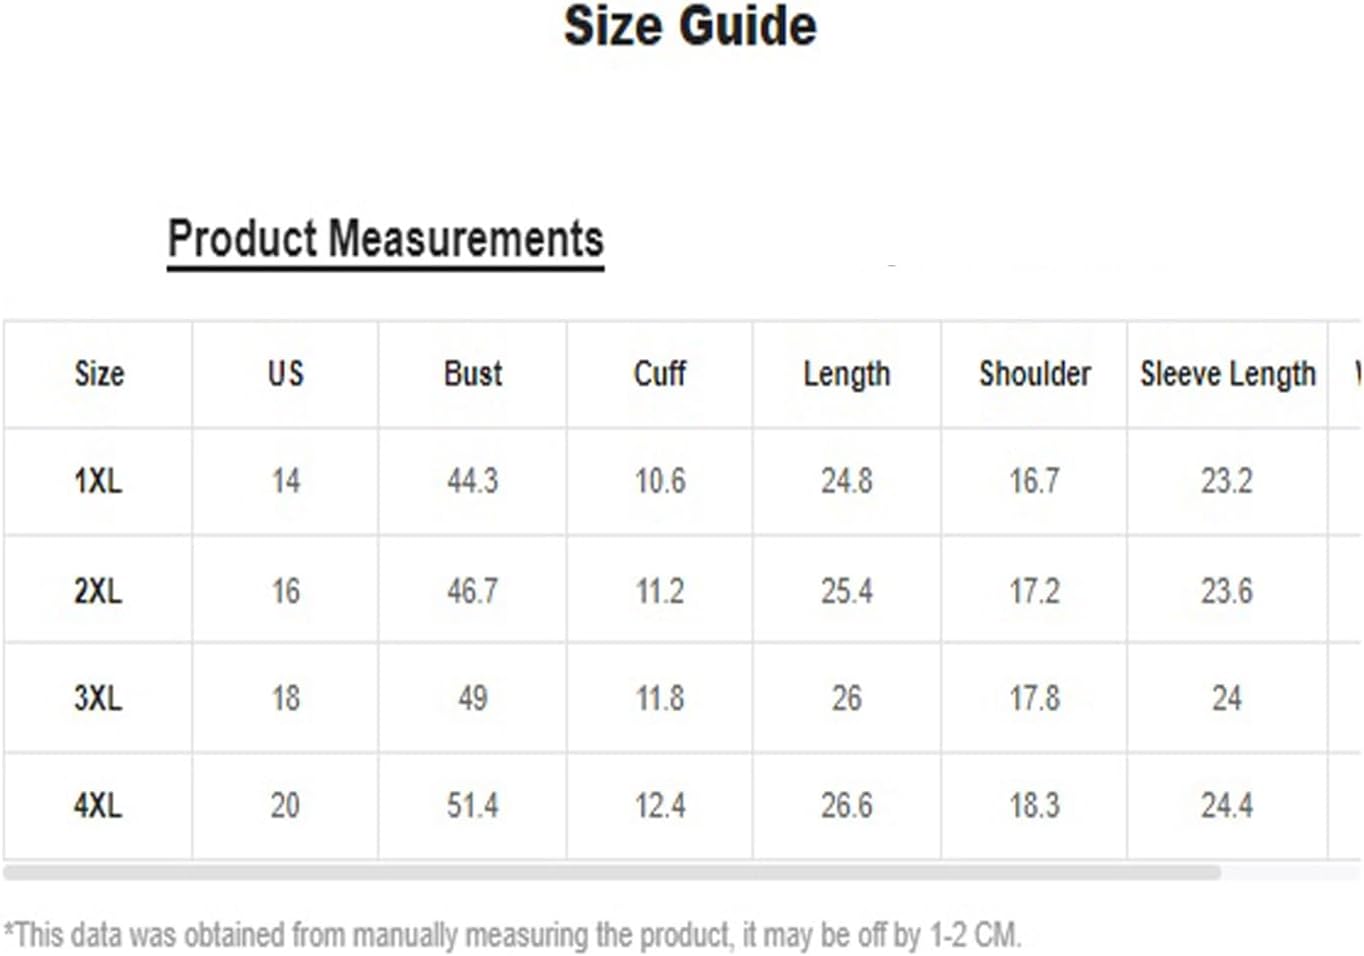This screenshot has width=1364, height=956.
Task: Click the 23.6 sleeve length value
Action: pyautogui.click(x=1227, y=591)
